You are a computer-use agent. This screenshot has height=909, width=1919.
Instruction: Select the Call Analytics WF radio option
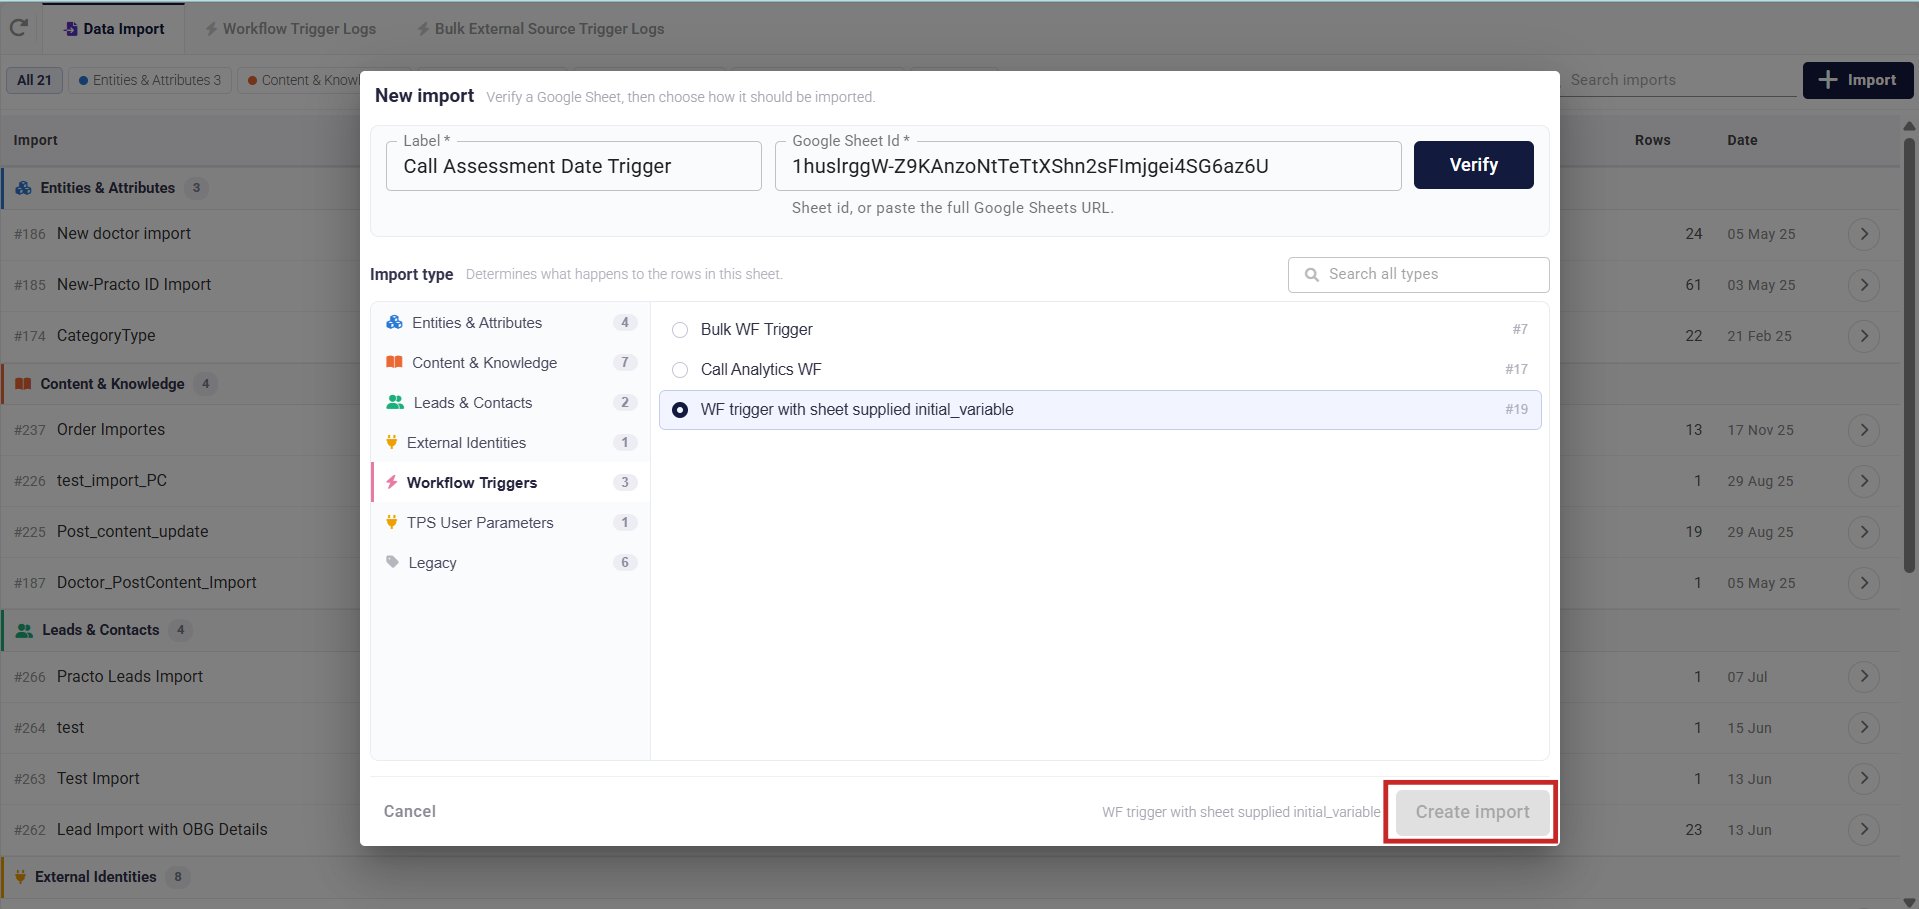(x=680, y=370)
